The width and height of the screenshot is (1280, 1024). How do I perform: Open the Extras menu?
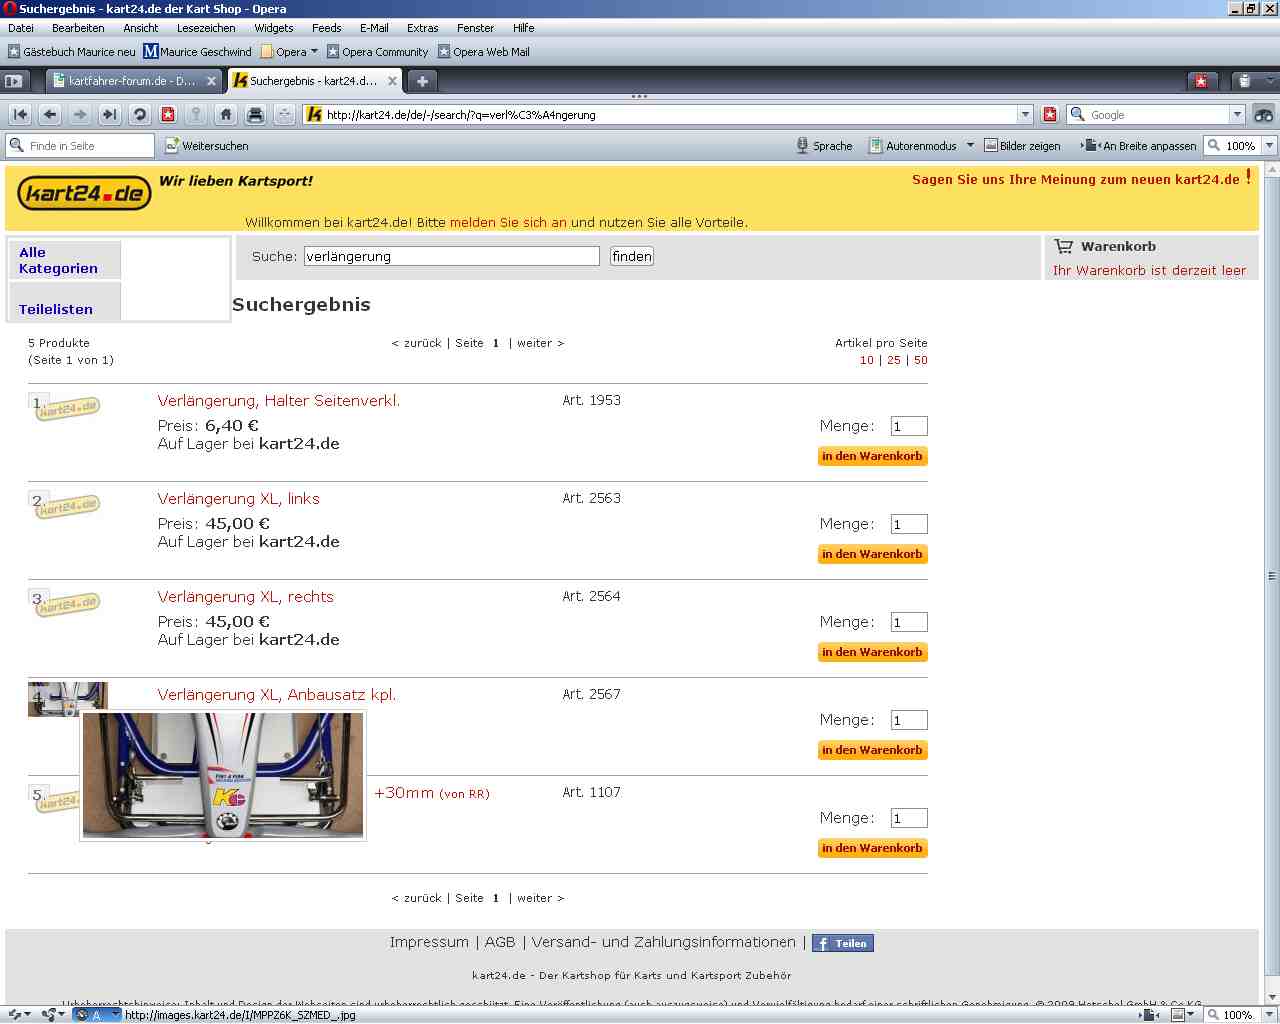(x=422, y=28)
